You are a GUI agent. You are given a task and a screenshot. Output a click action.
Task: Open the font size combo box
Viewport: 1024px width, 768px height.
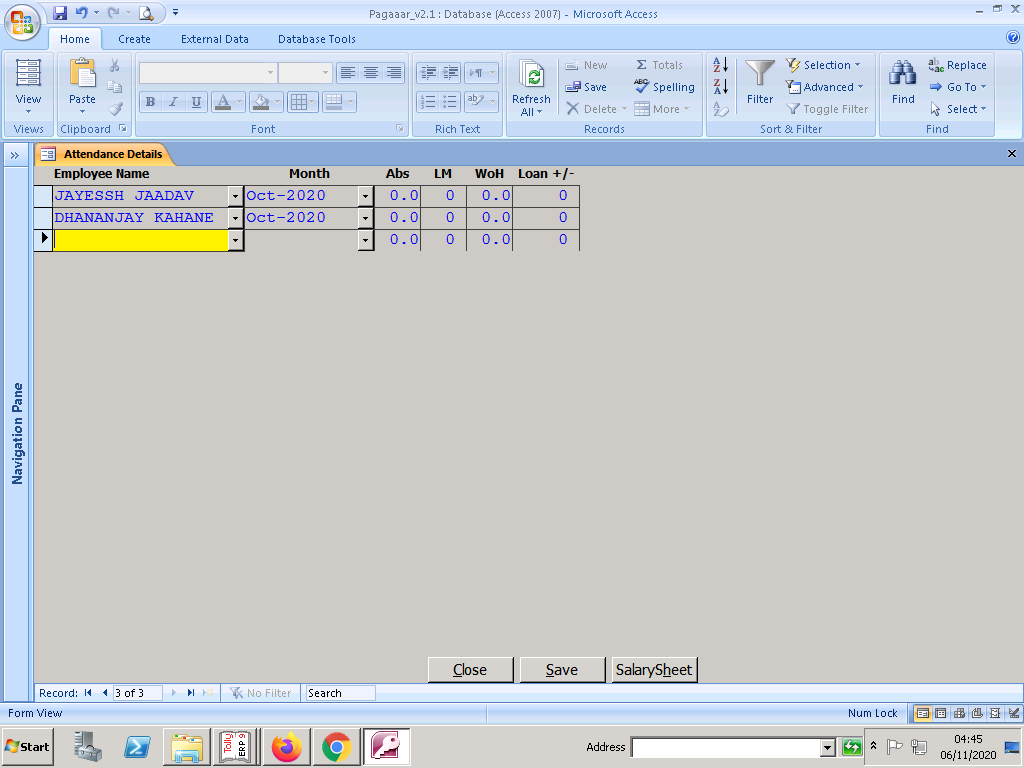click(325, 72)
